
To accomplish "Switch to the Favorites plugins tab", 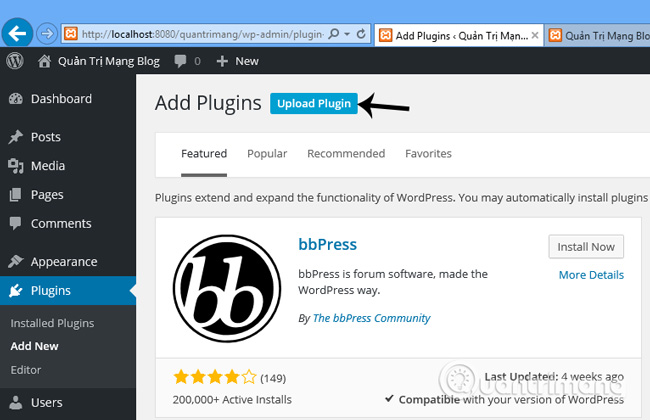I will pos(428,154).
